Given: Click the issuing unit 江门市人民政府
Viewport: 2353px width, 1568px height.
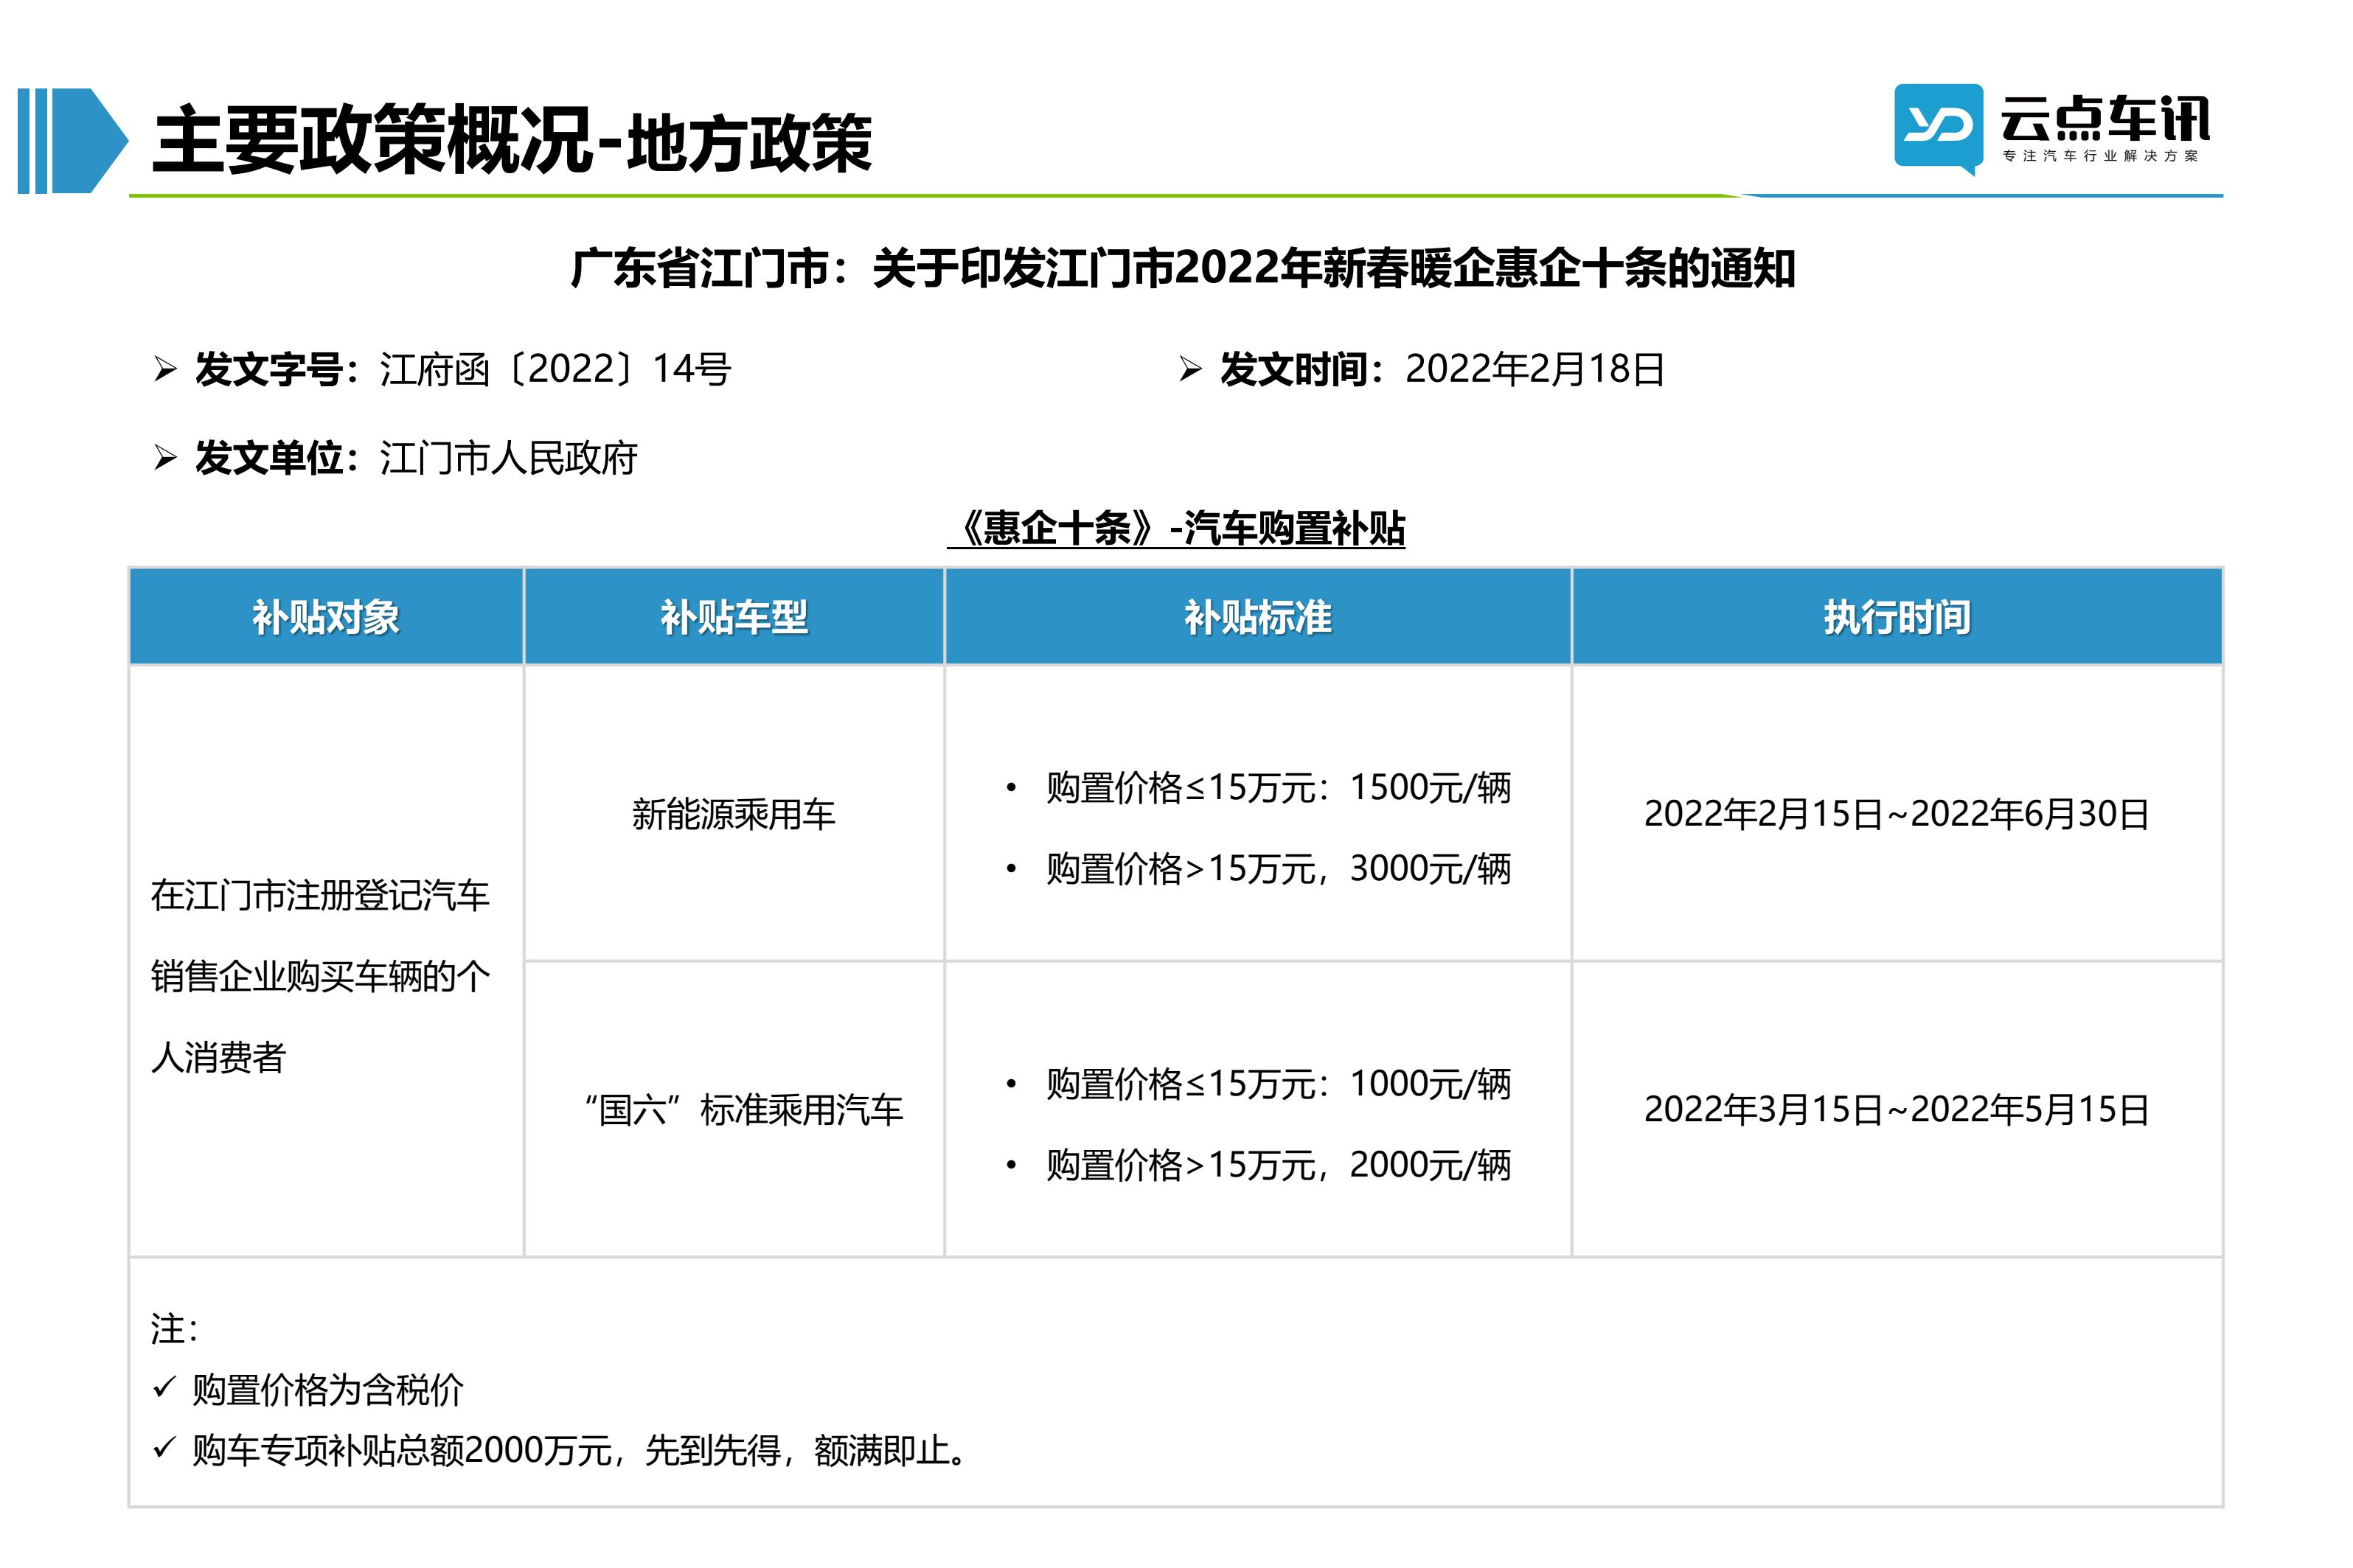Looking at the screenshot, I should 508,458.
